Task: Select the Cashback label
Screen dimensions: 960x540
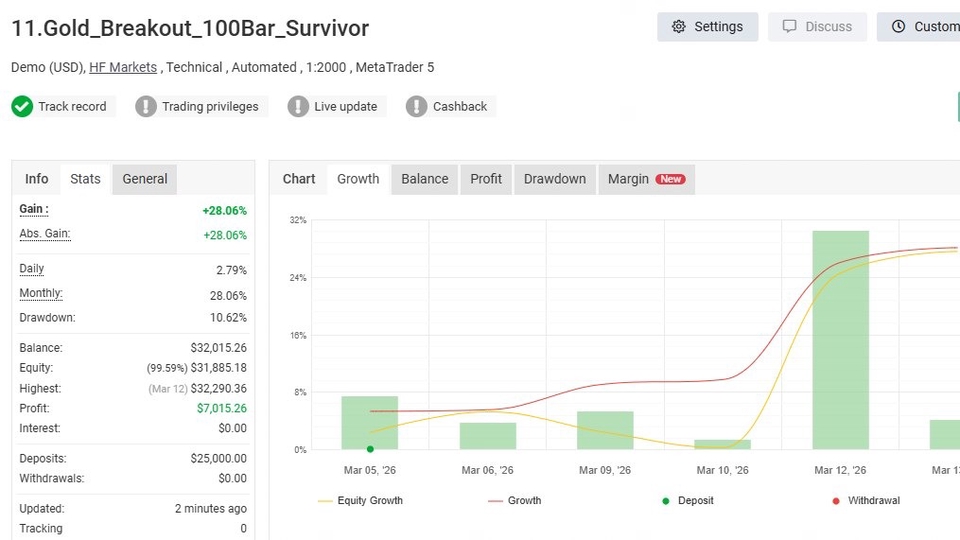Action: click(460, 107)
